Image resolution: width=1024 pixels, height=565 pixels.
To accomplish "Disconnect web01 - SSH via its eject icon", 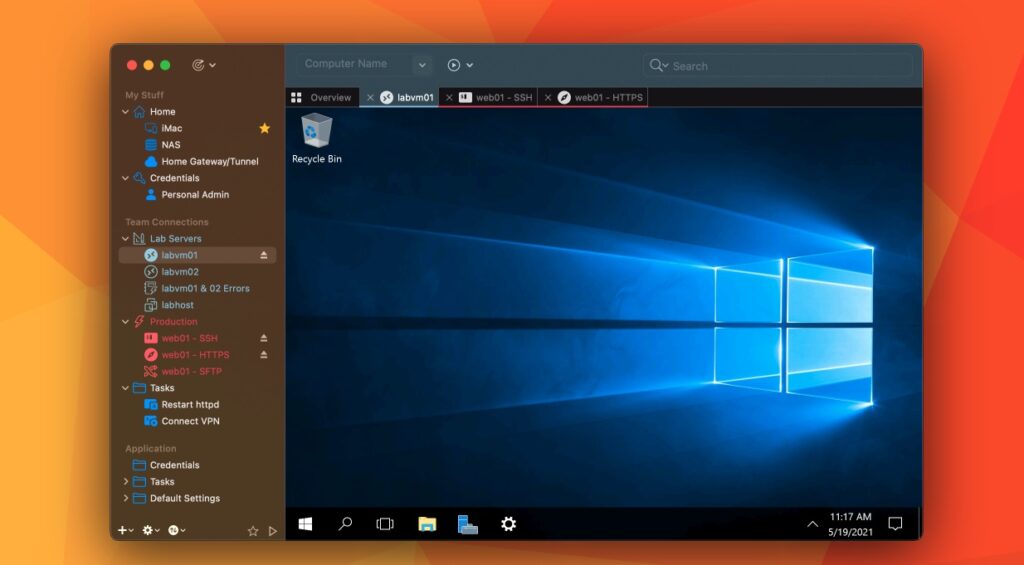I will (264, 338).
